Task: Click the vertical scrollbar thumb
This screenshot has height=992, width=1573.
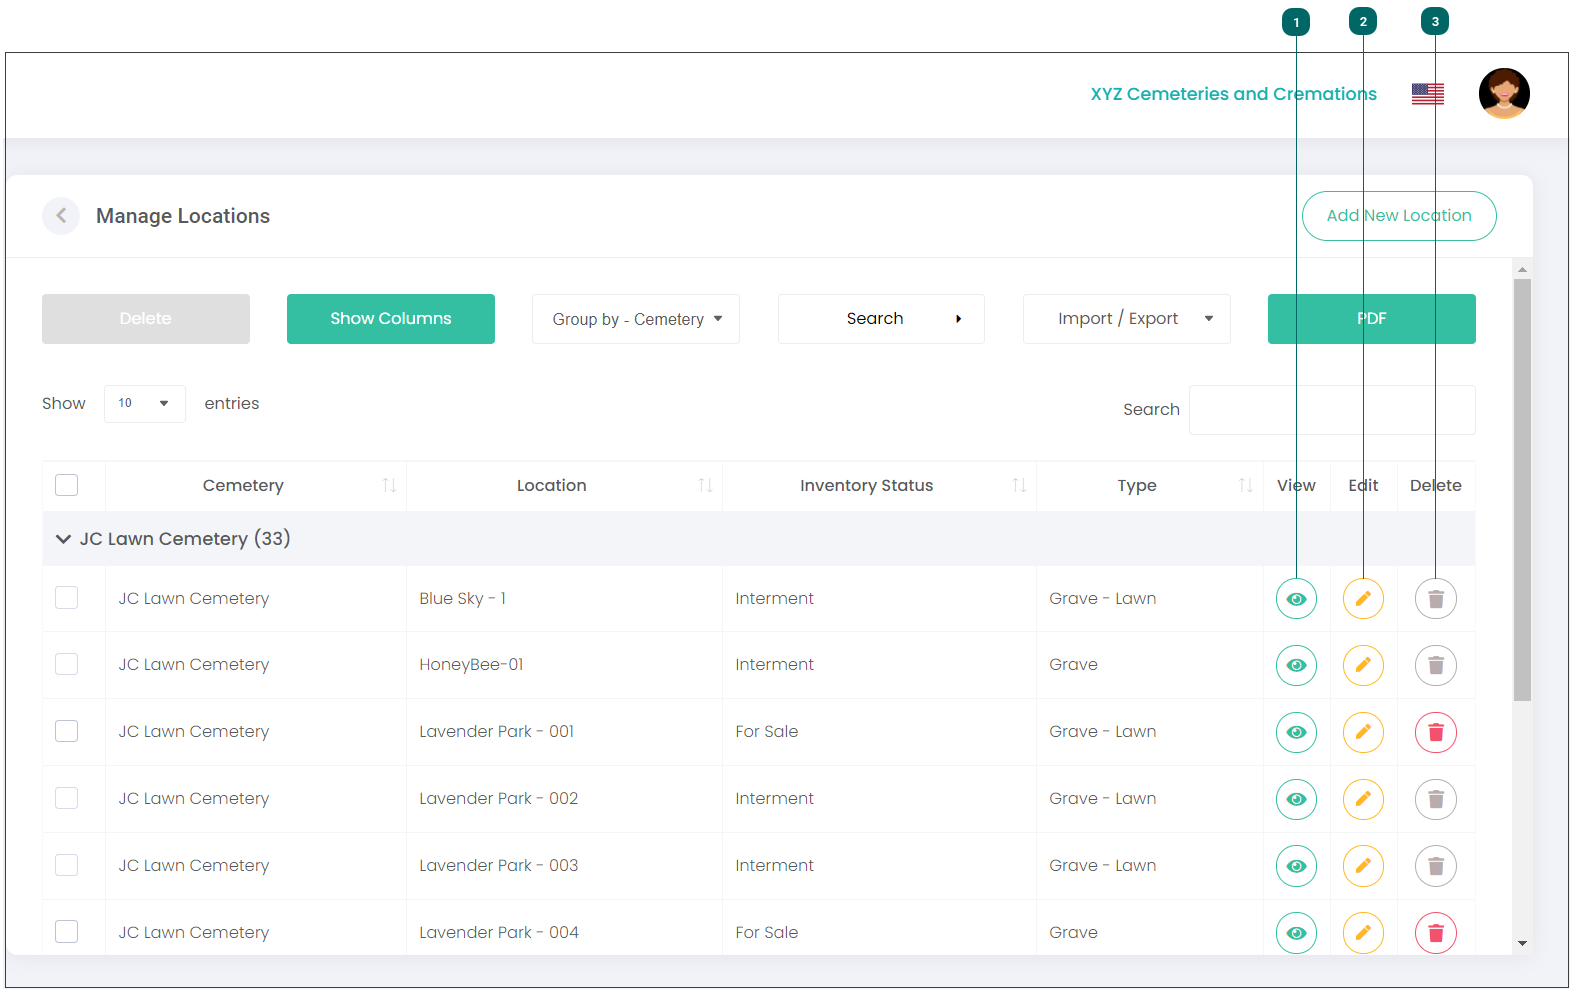Action: 1522,490
